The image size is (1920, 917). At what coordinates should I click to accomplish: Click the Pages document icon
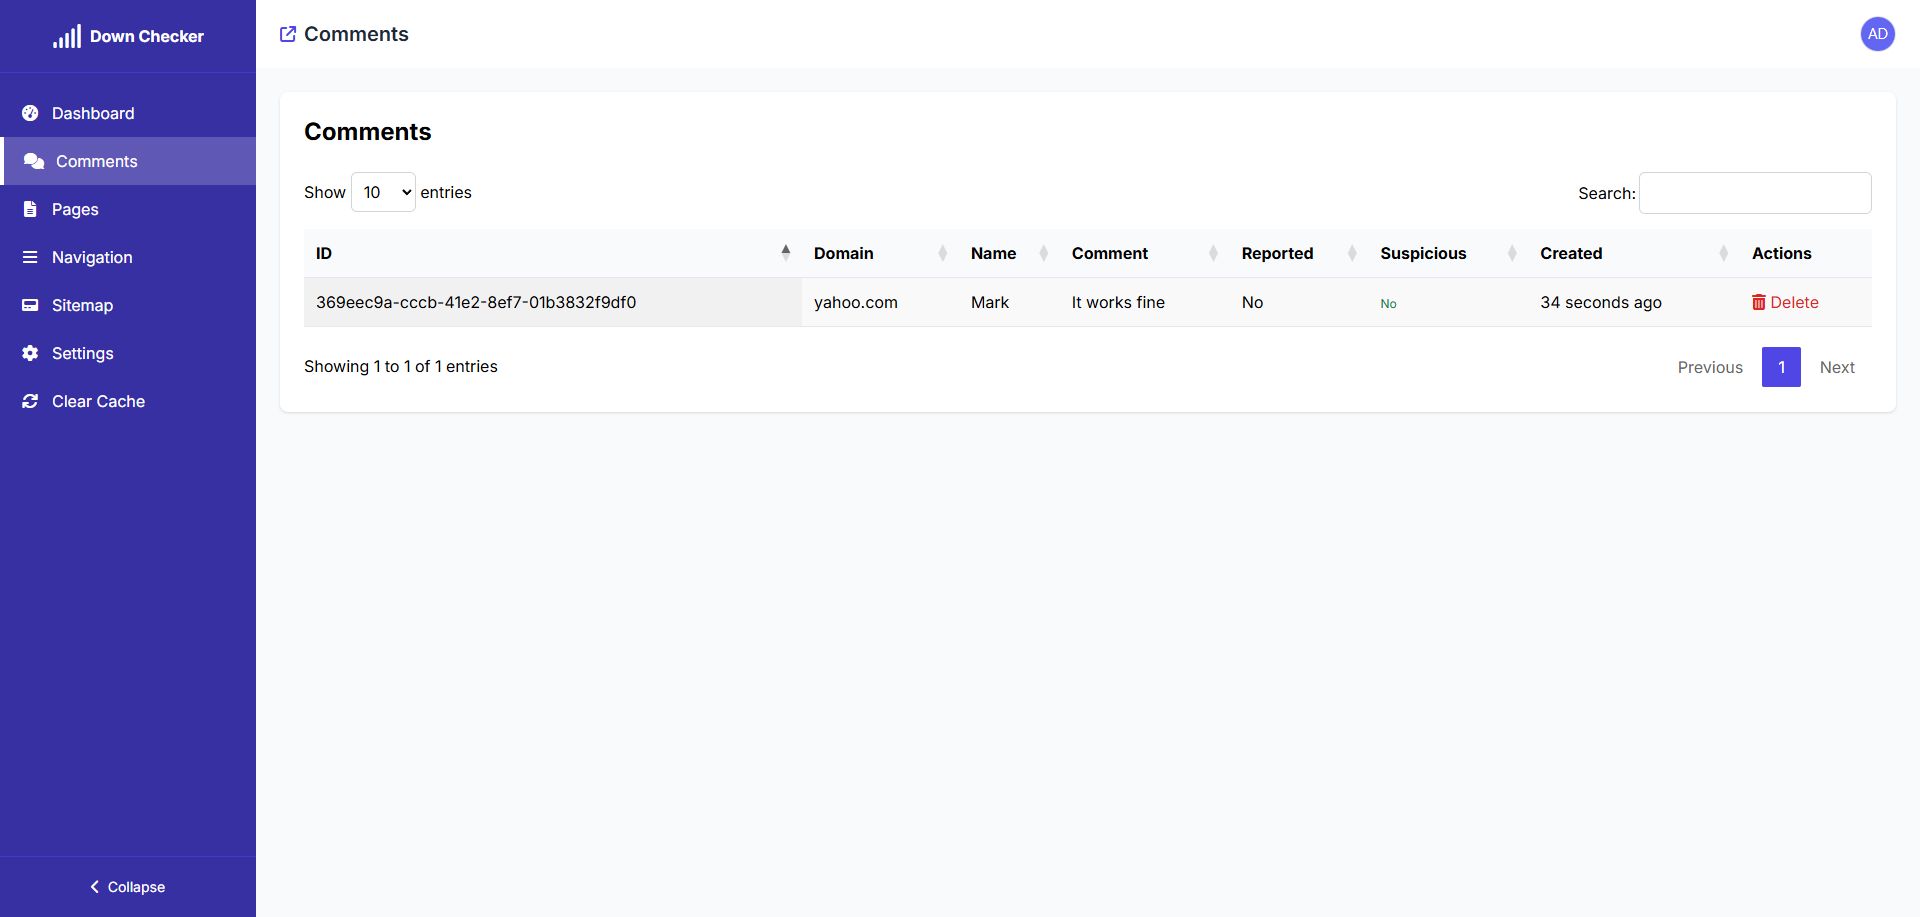click(x=30, y=209)
